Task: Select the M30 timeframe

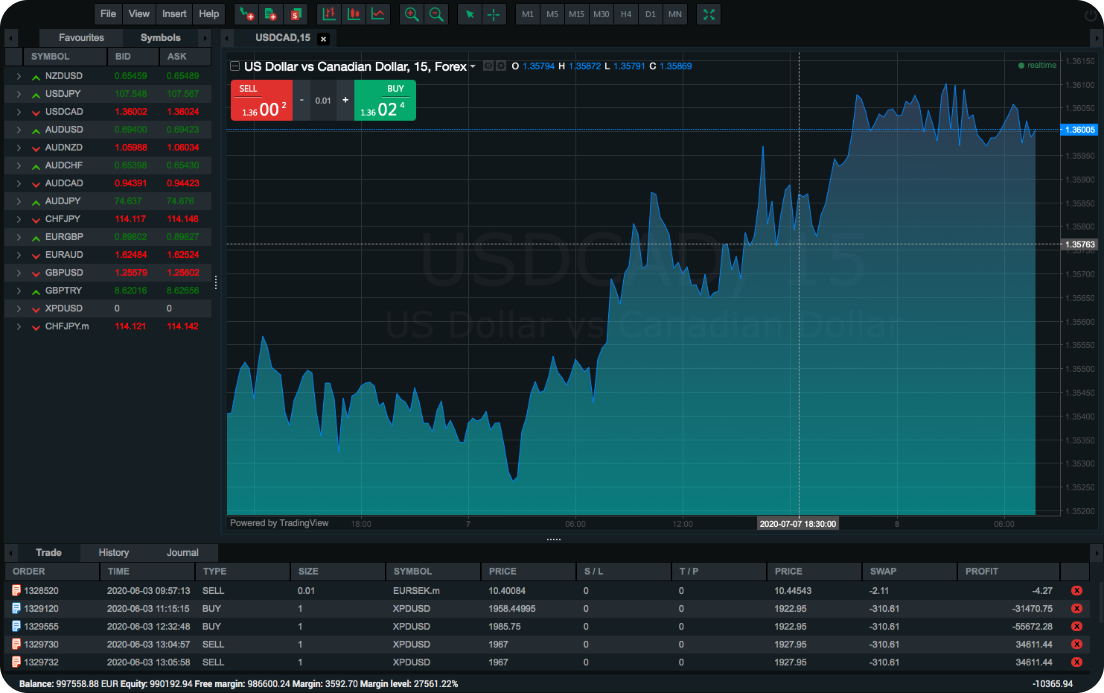Action: pos(601,14)
